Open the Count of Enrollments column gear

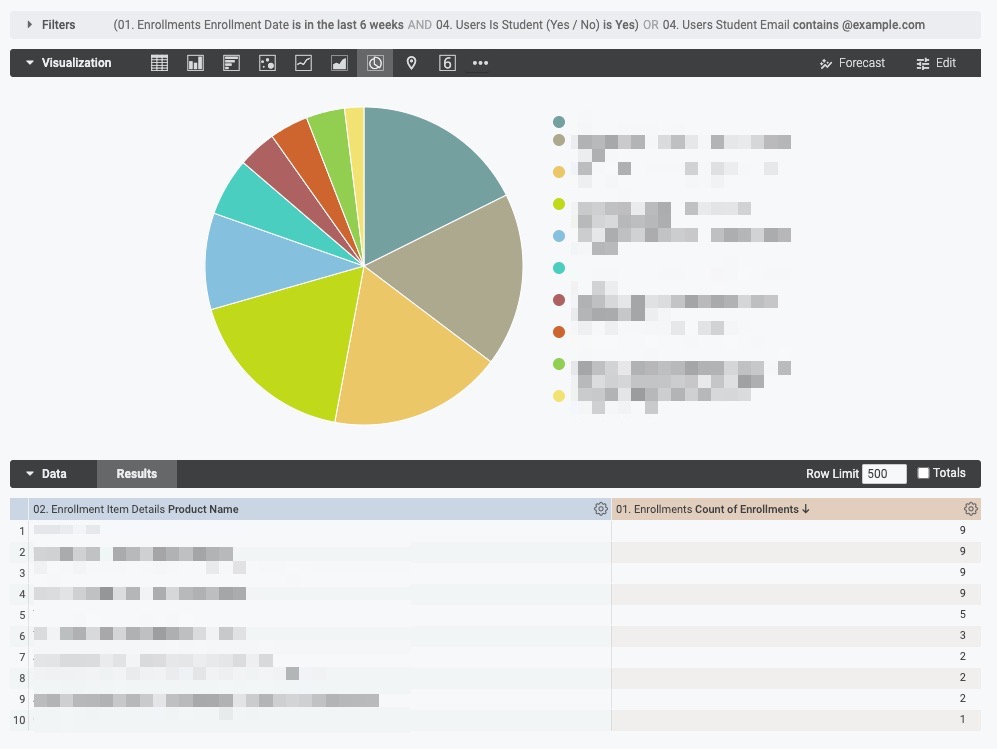pos(970,508)
